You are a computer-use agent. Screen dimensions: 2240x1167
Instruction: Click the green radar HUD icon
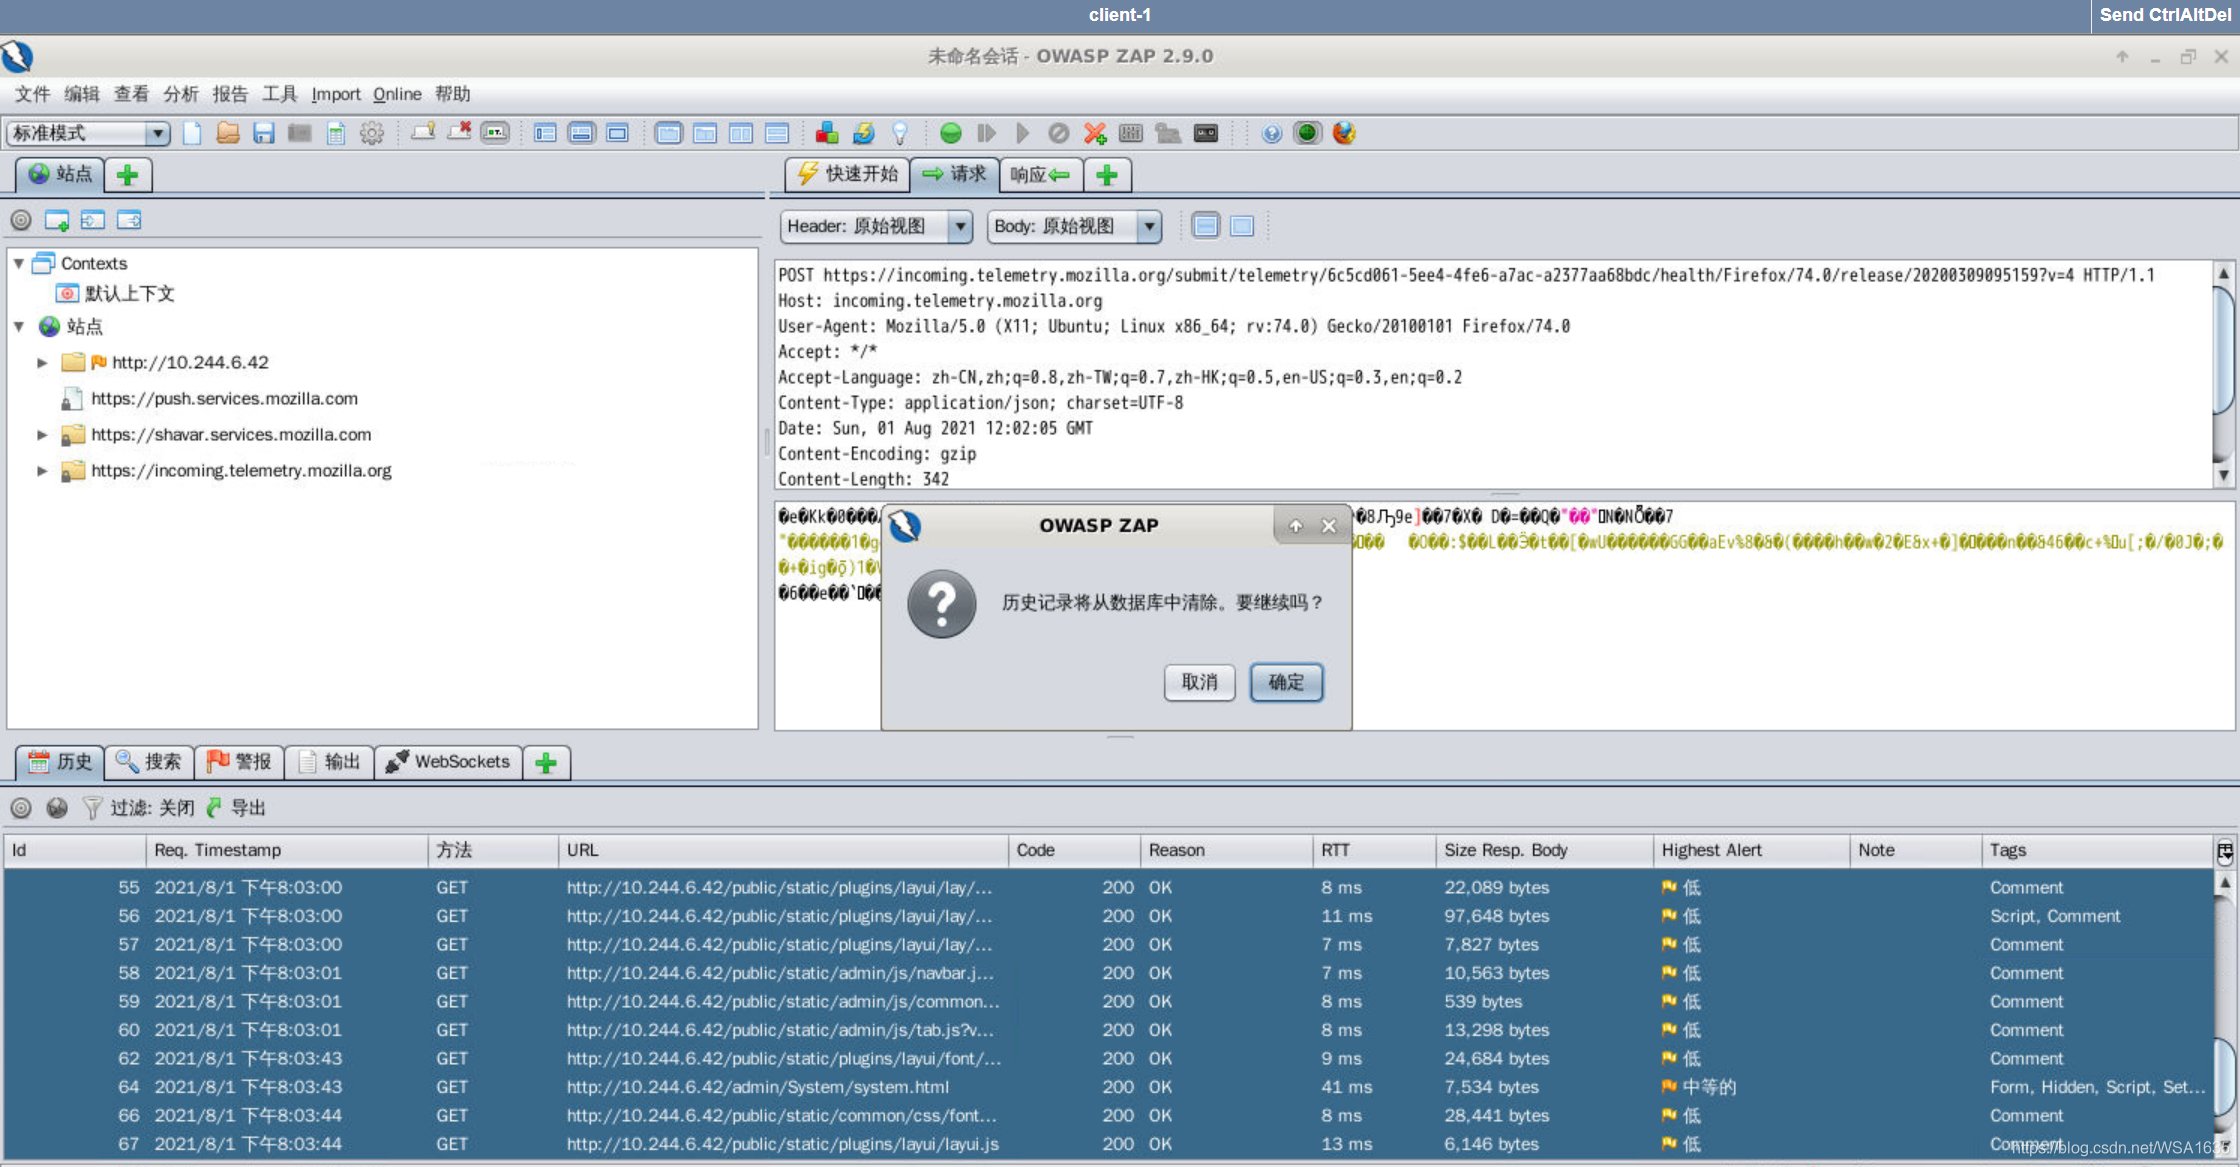coord(1307,133)
